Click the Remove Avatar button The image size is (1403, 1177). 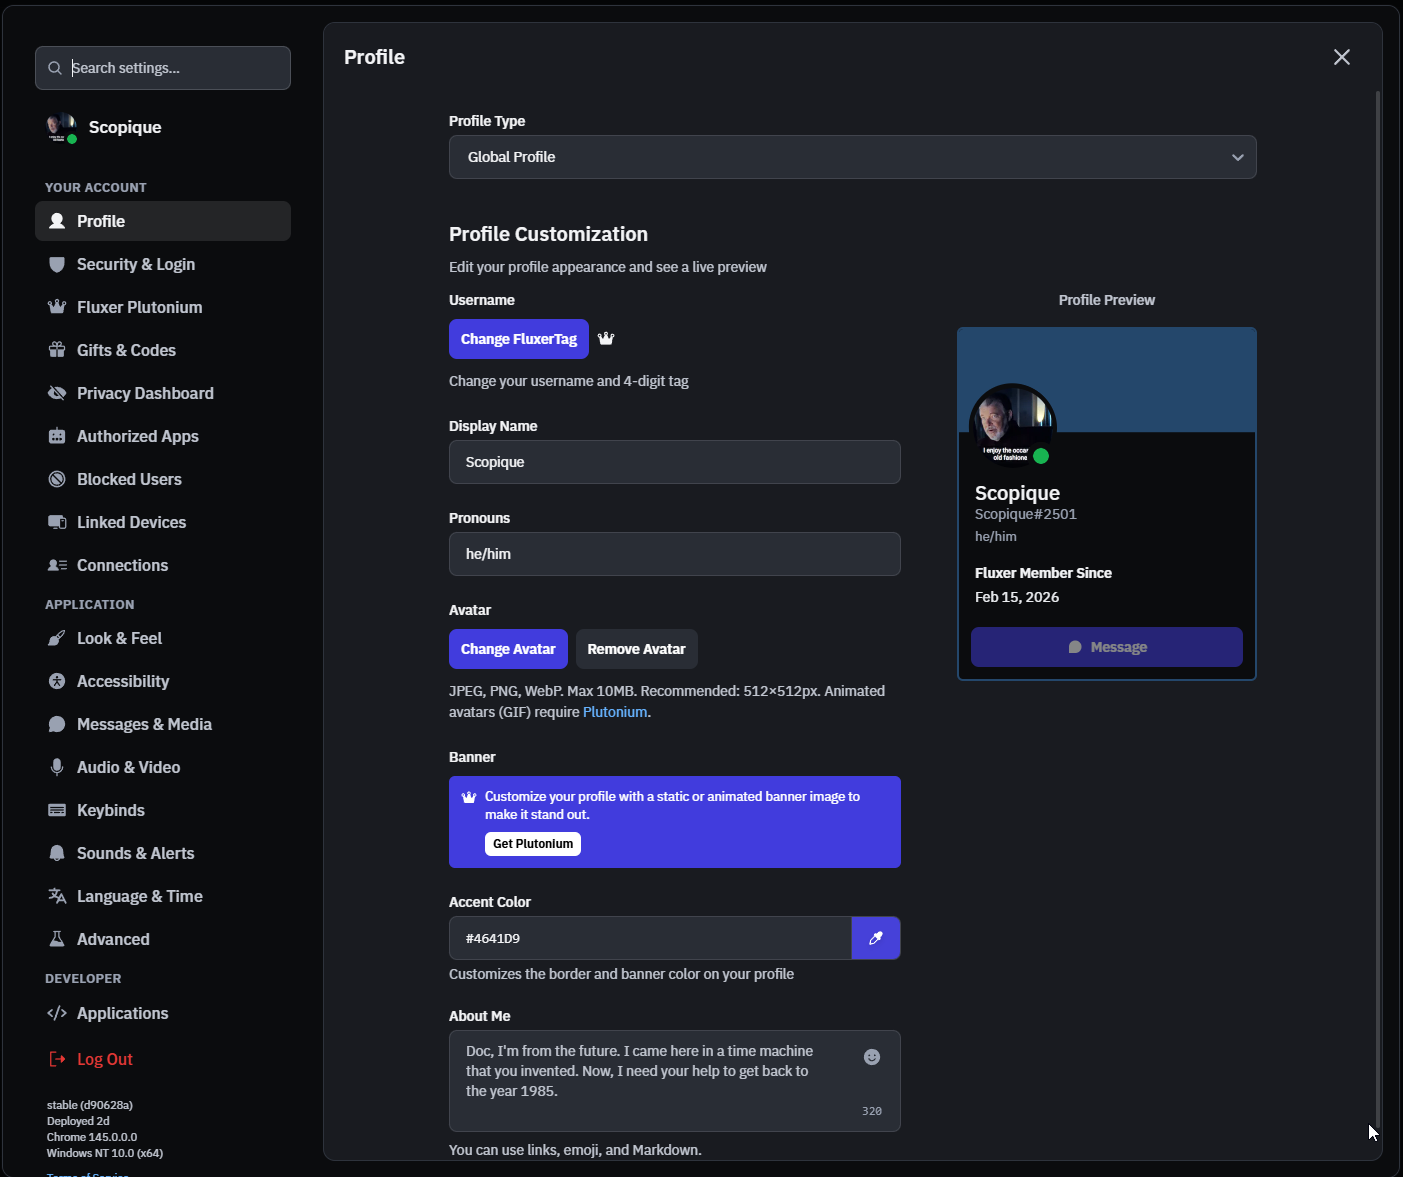pos(636,649)
